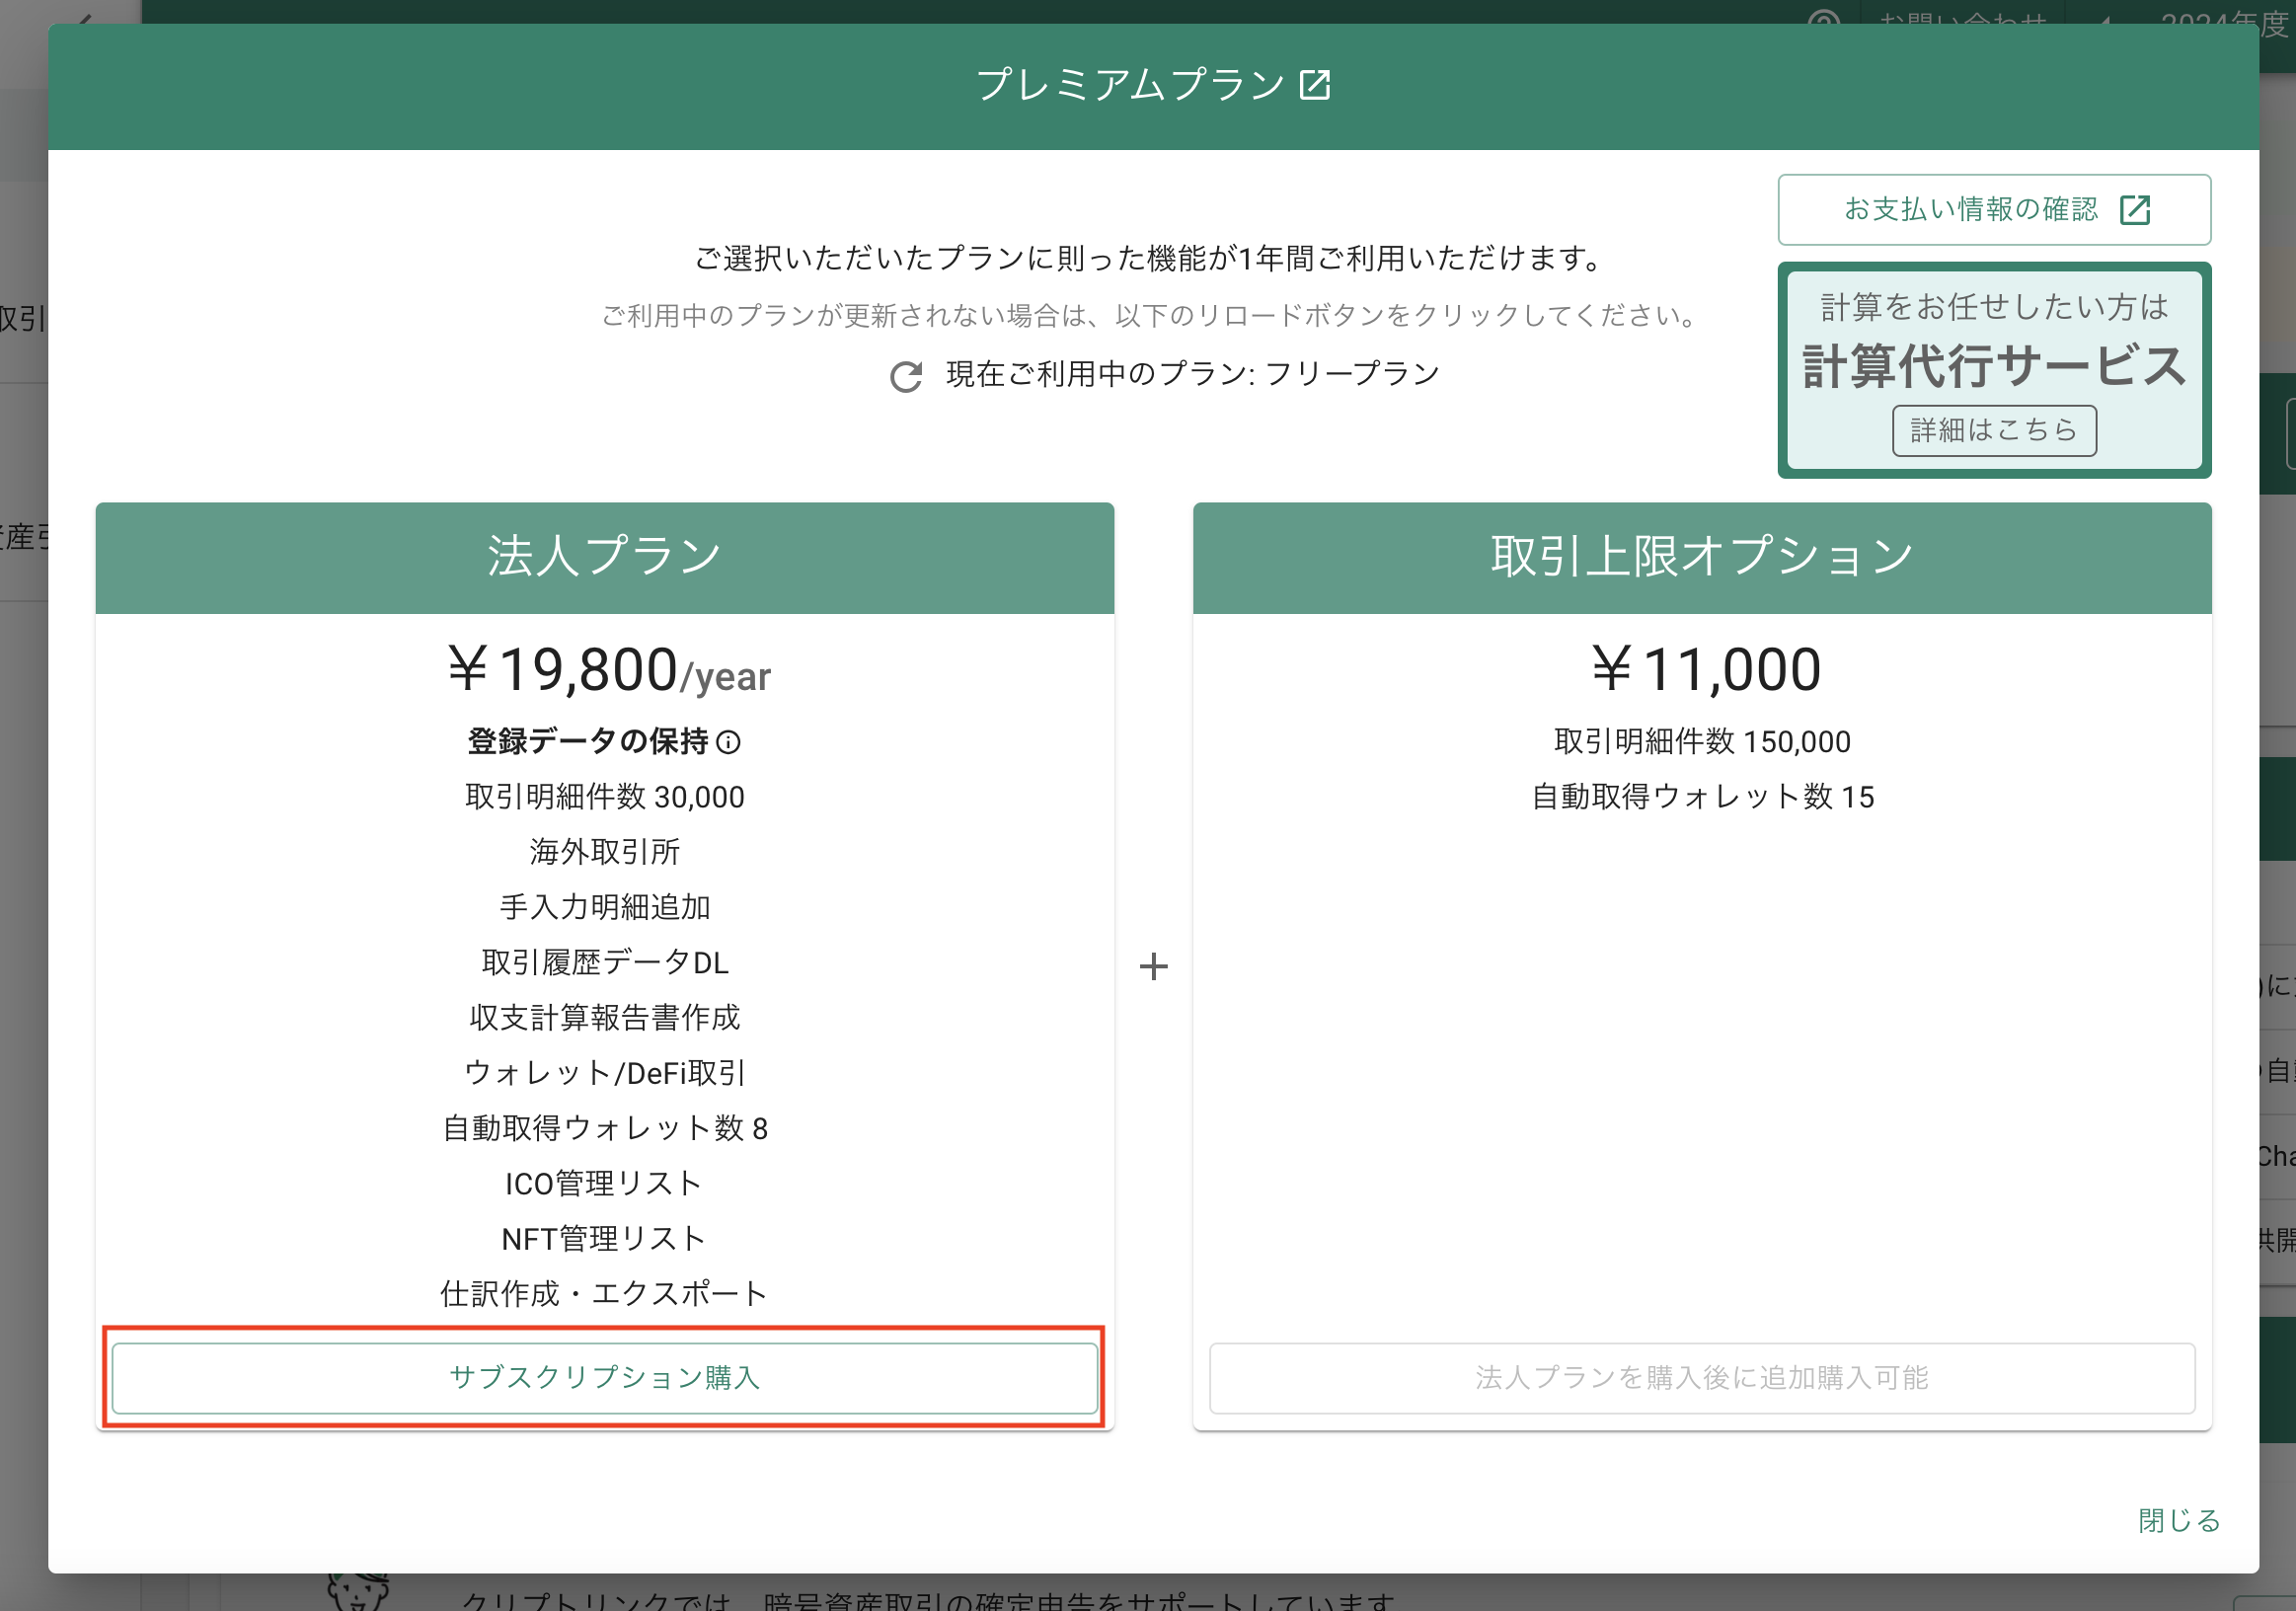This screenshot has height=1611, width=2296.
Task: Click 手入力明細追加 feature text
Action: [x=604, y=907]
